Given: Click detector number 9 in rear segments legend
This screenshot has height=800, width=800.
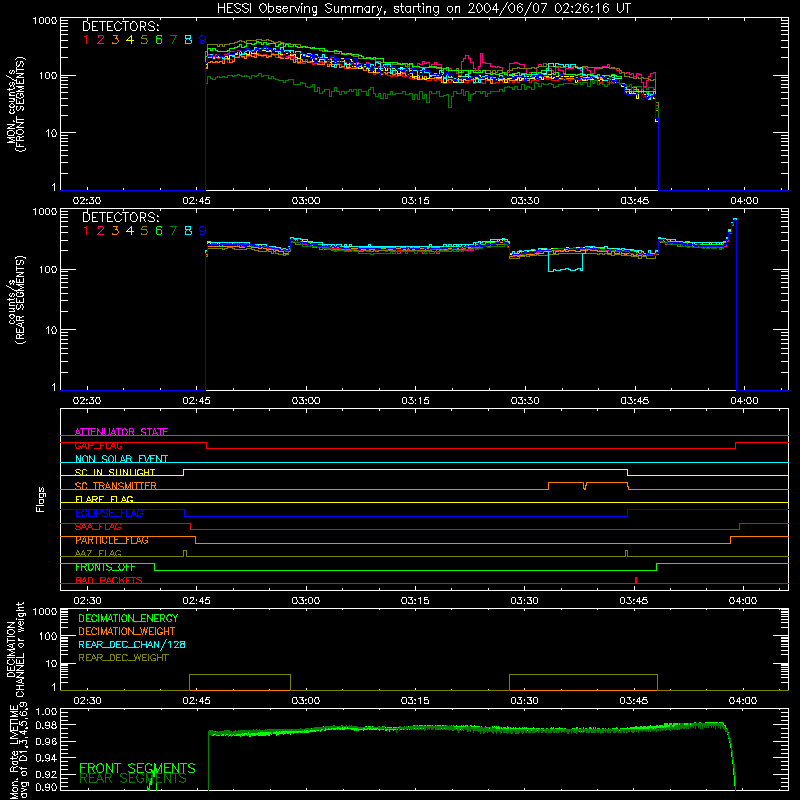Looking at the screenshot, I should click(203, 231).
